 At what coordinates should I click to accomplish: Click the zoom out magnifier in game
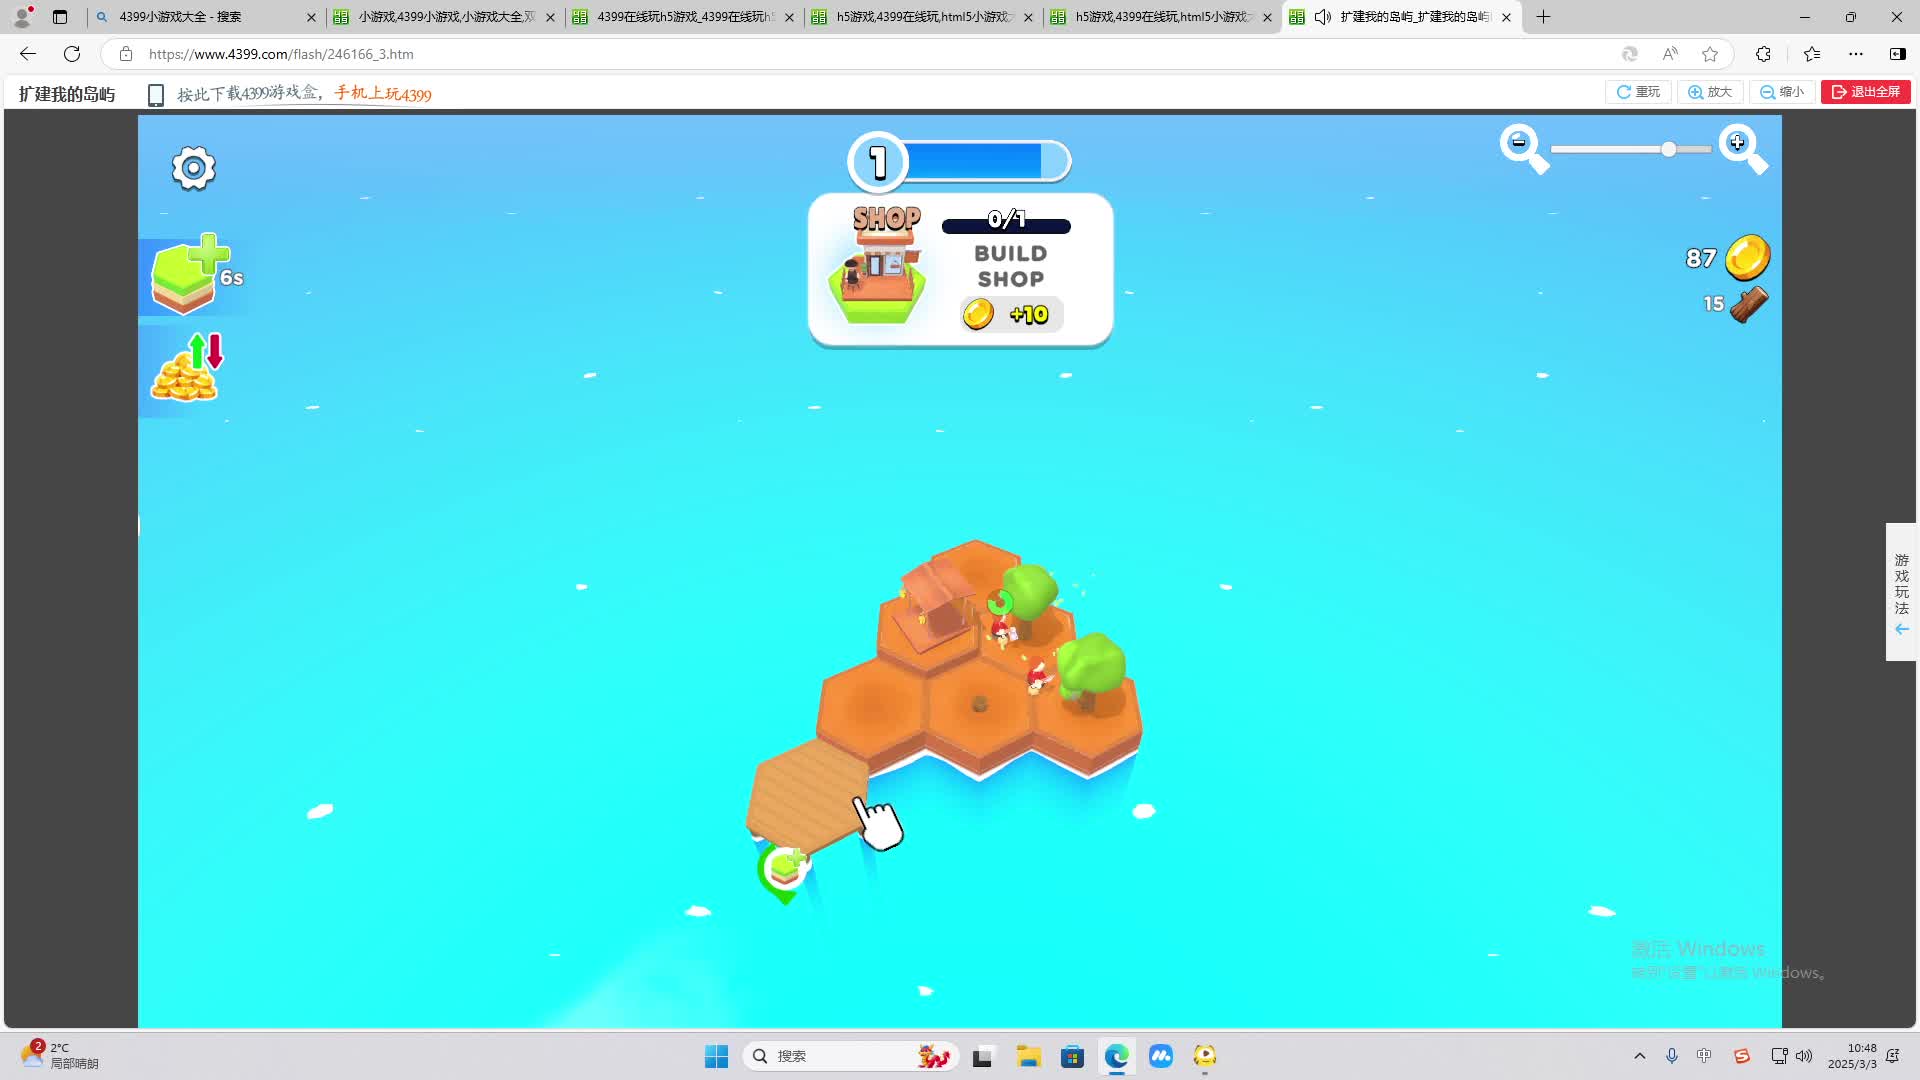click(1522, 147)
